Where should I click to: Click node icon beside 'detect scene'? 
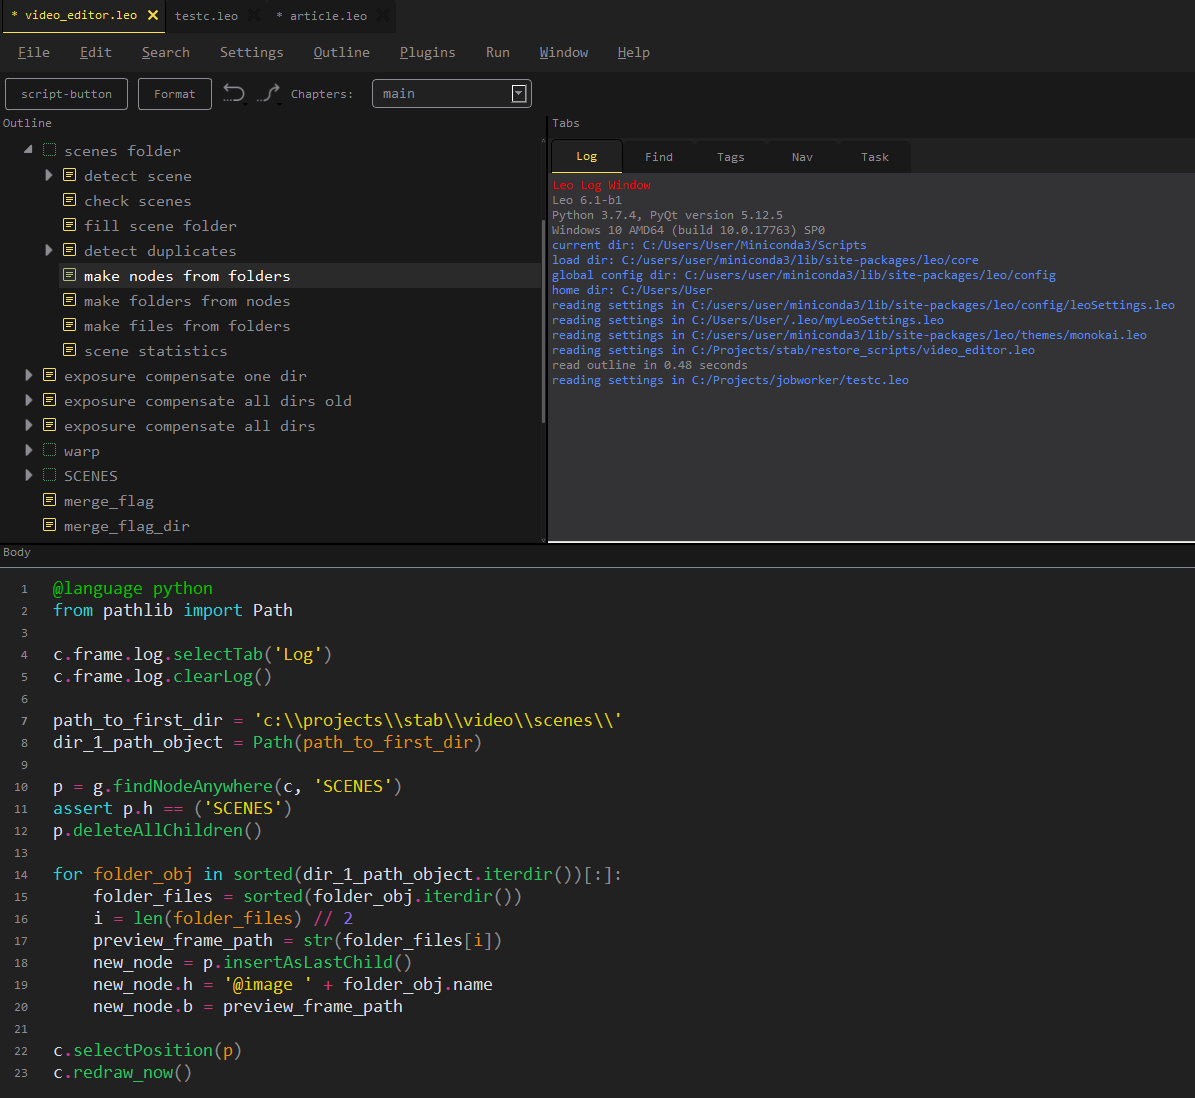(x=69, y=175)
